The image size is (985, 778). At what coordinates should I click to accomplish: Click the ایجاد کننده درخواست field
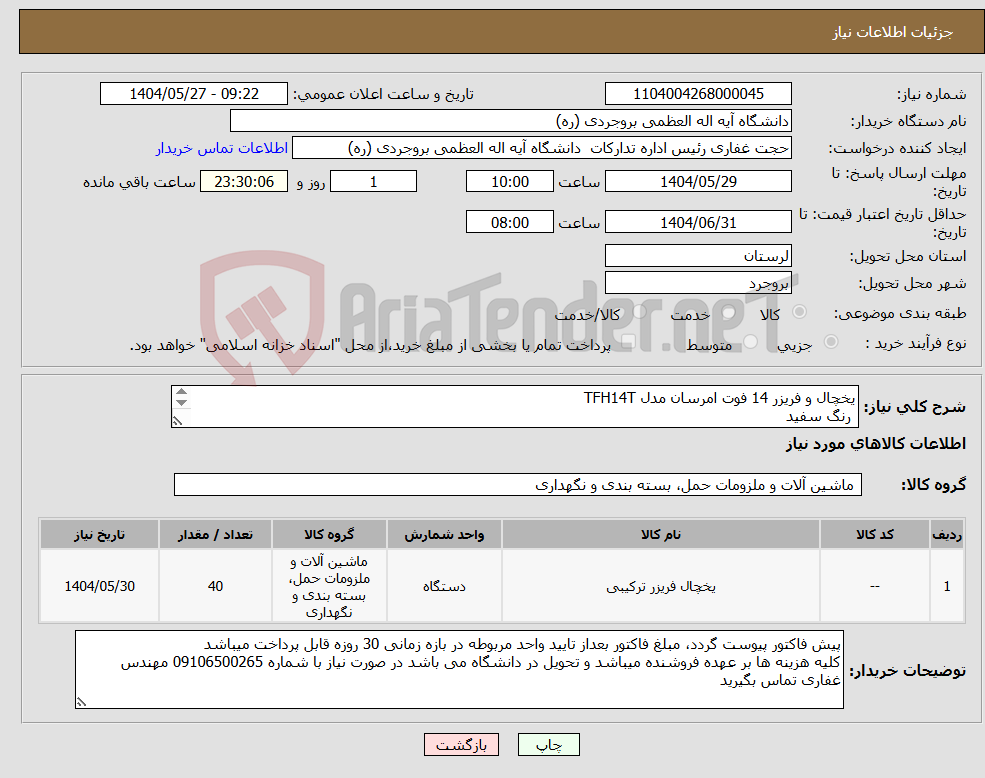[x=541, y=148]
